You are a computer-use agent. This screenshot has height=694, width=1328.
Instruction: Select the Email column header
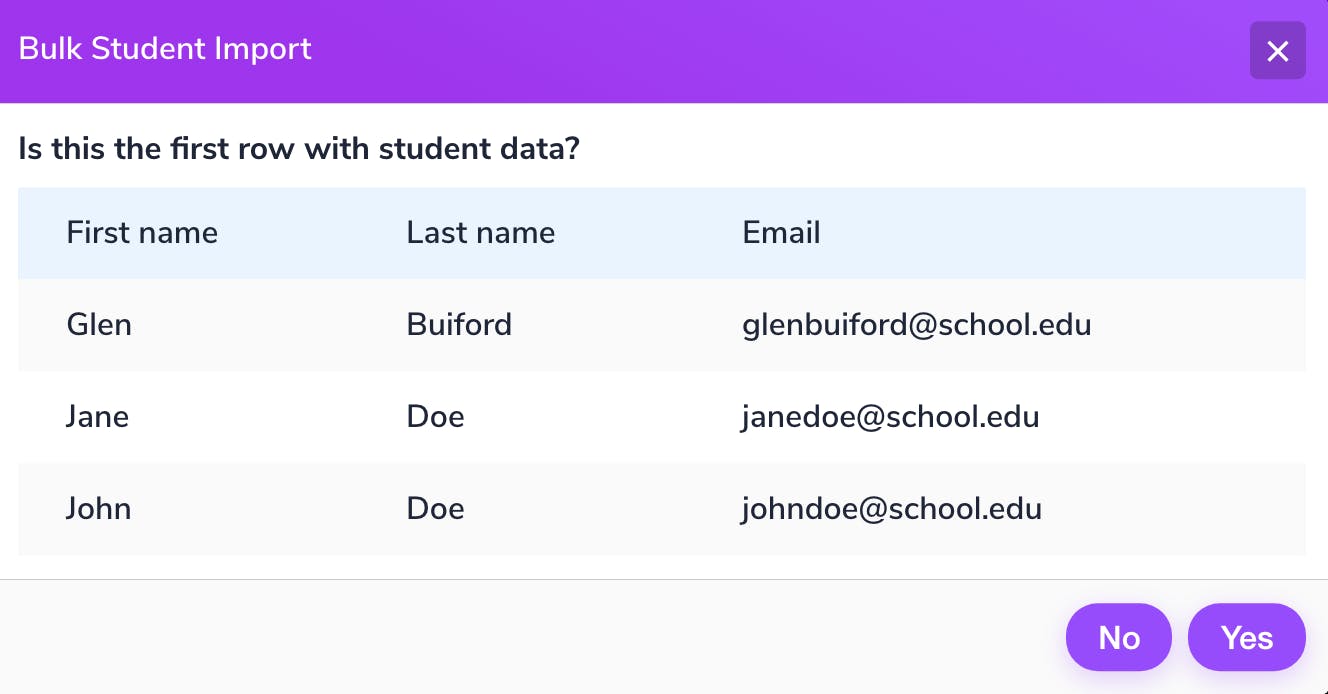pyautogui.click(x=781, y=233)
